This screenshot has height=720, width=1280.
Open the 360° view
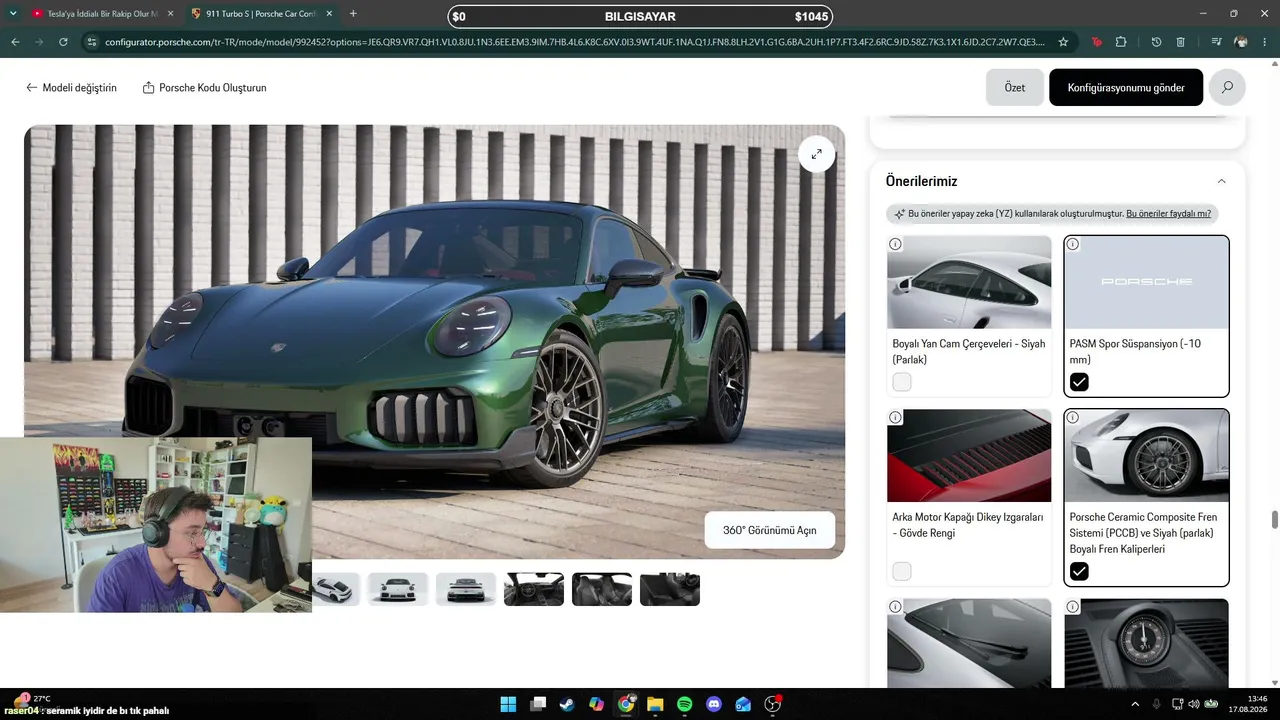click(x=770, y=530)
